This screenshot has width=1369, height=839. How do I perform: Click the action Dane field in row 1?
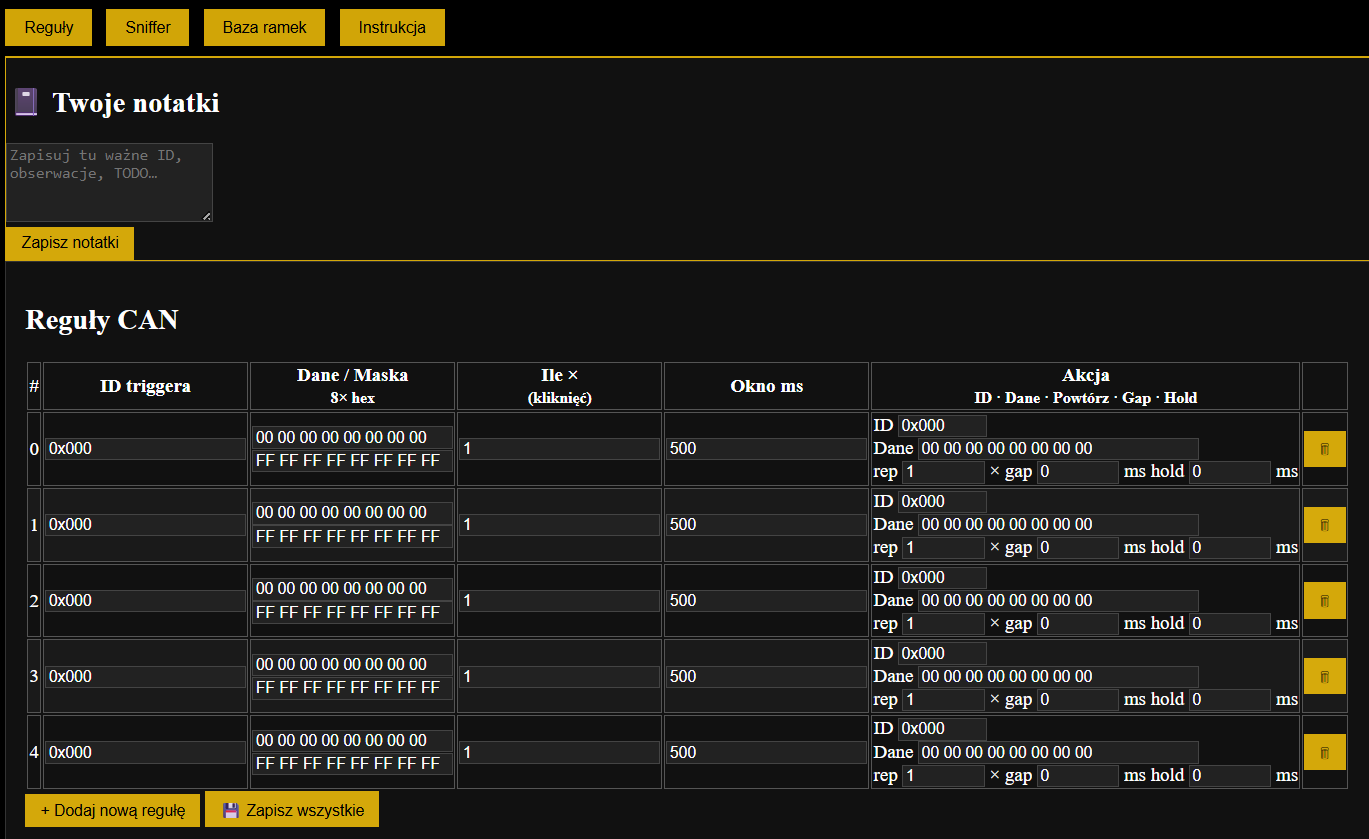coord(1058,525)
